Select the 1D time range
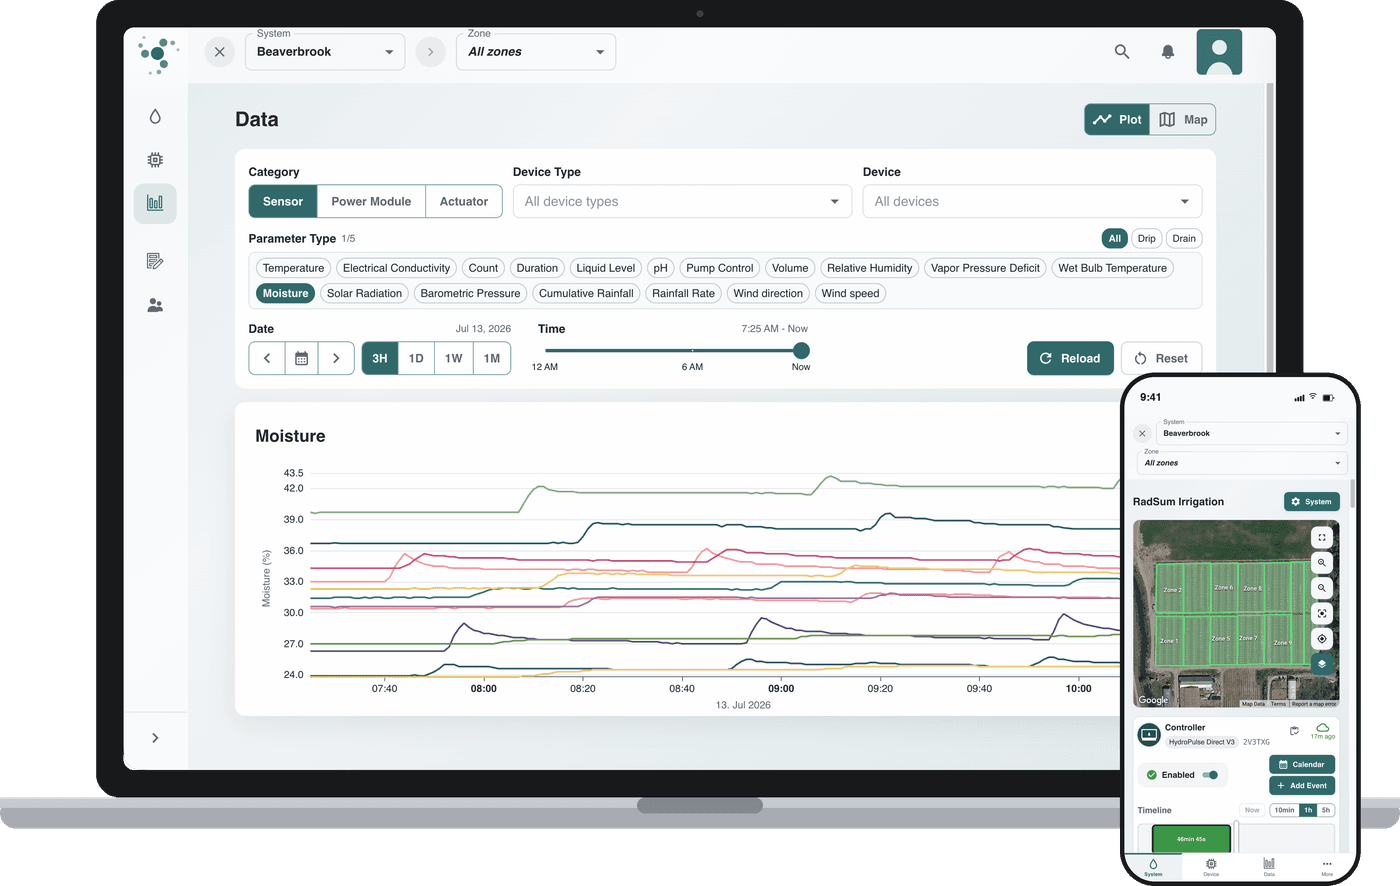This screenshot has width=1400, height=886. coord(416,358)
